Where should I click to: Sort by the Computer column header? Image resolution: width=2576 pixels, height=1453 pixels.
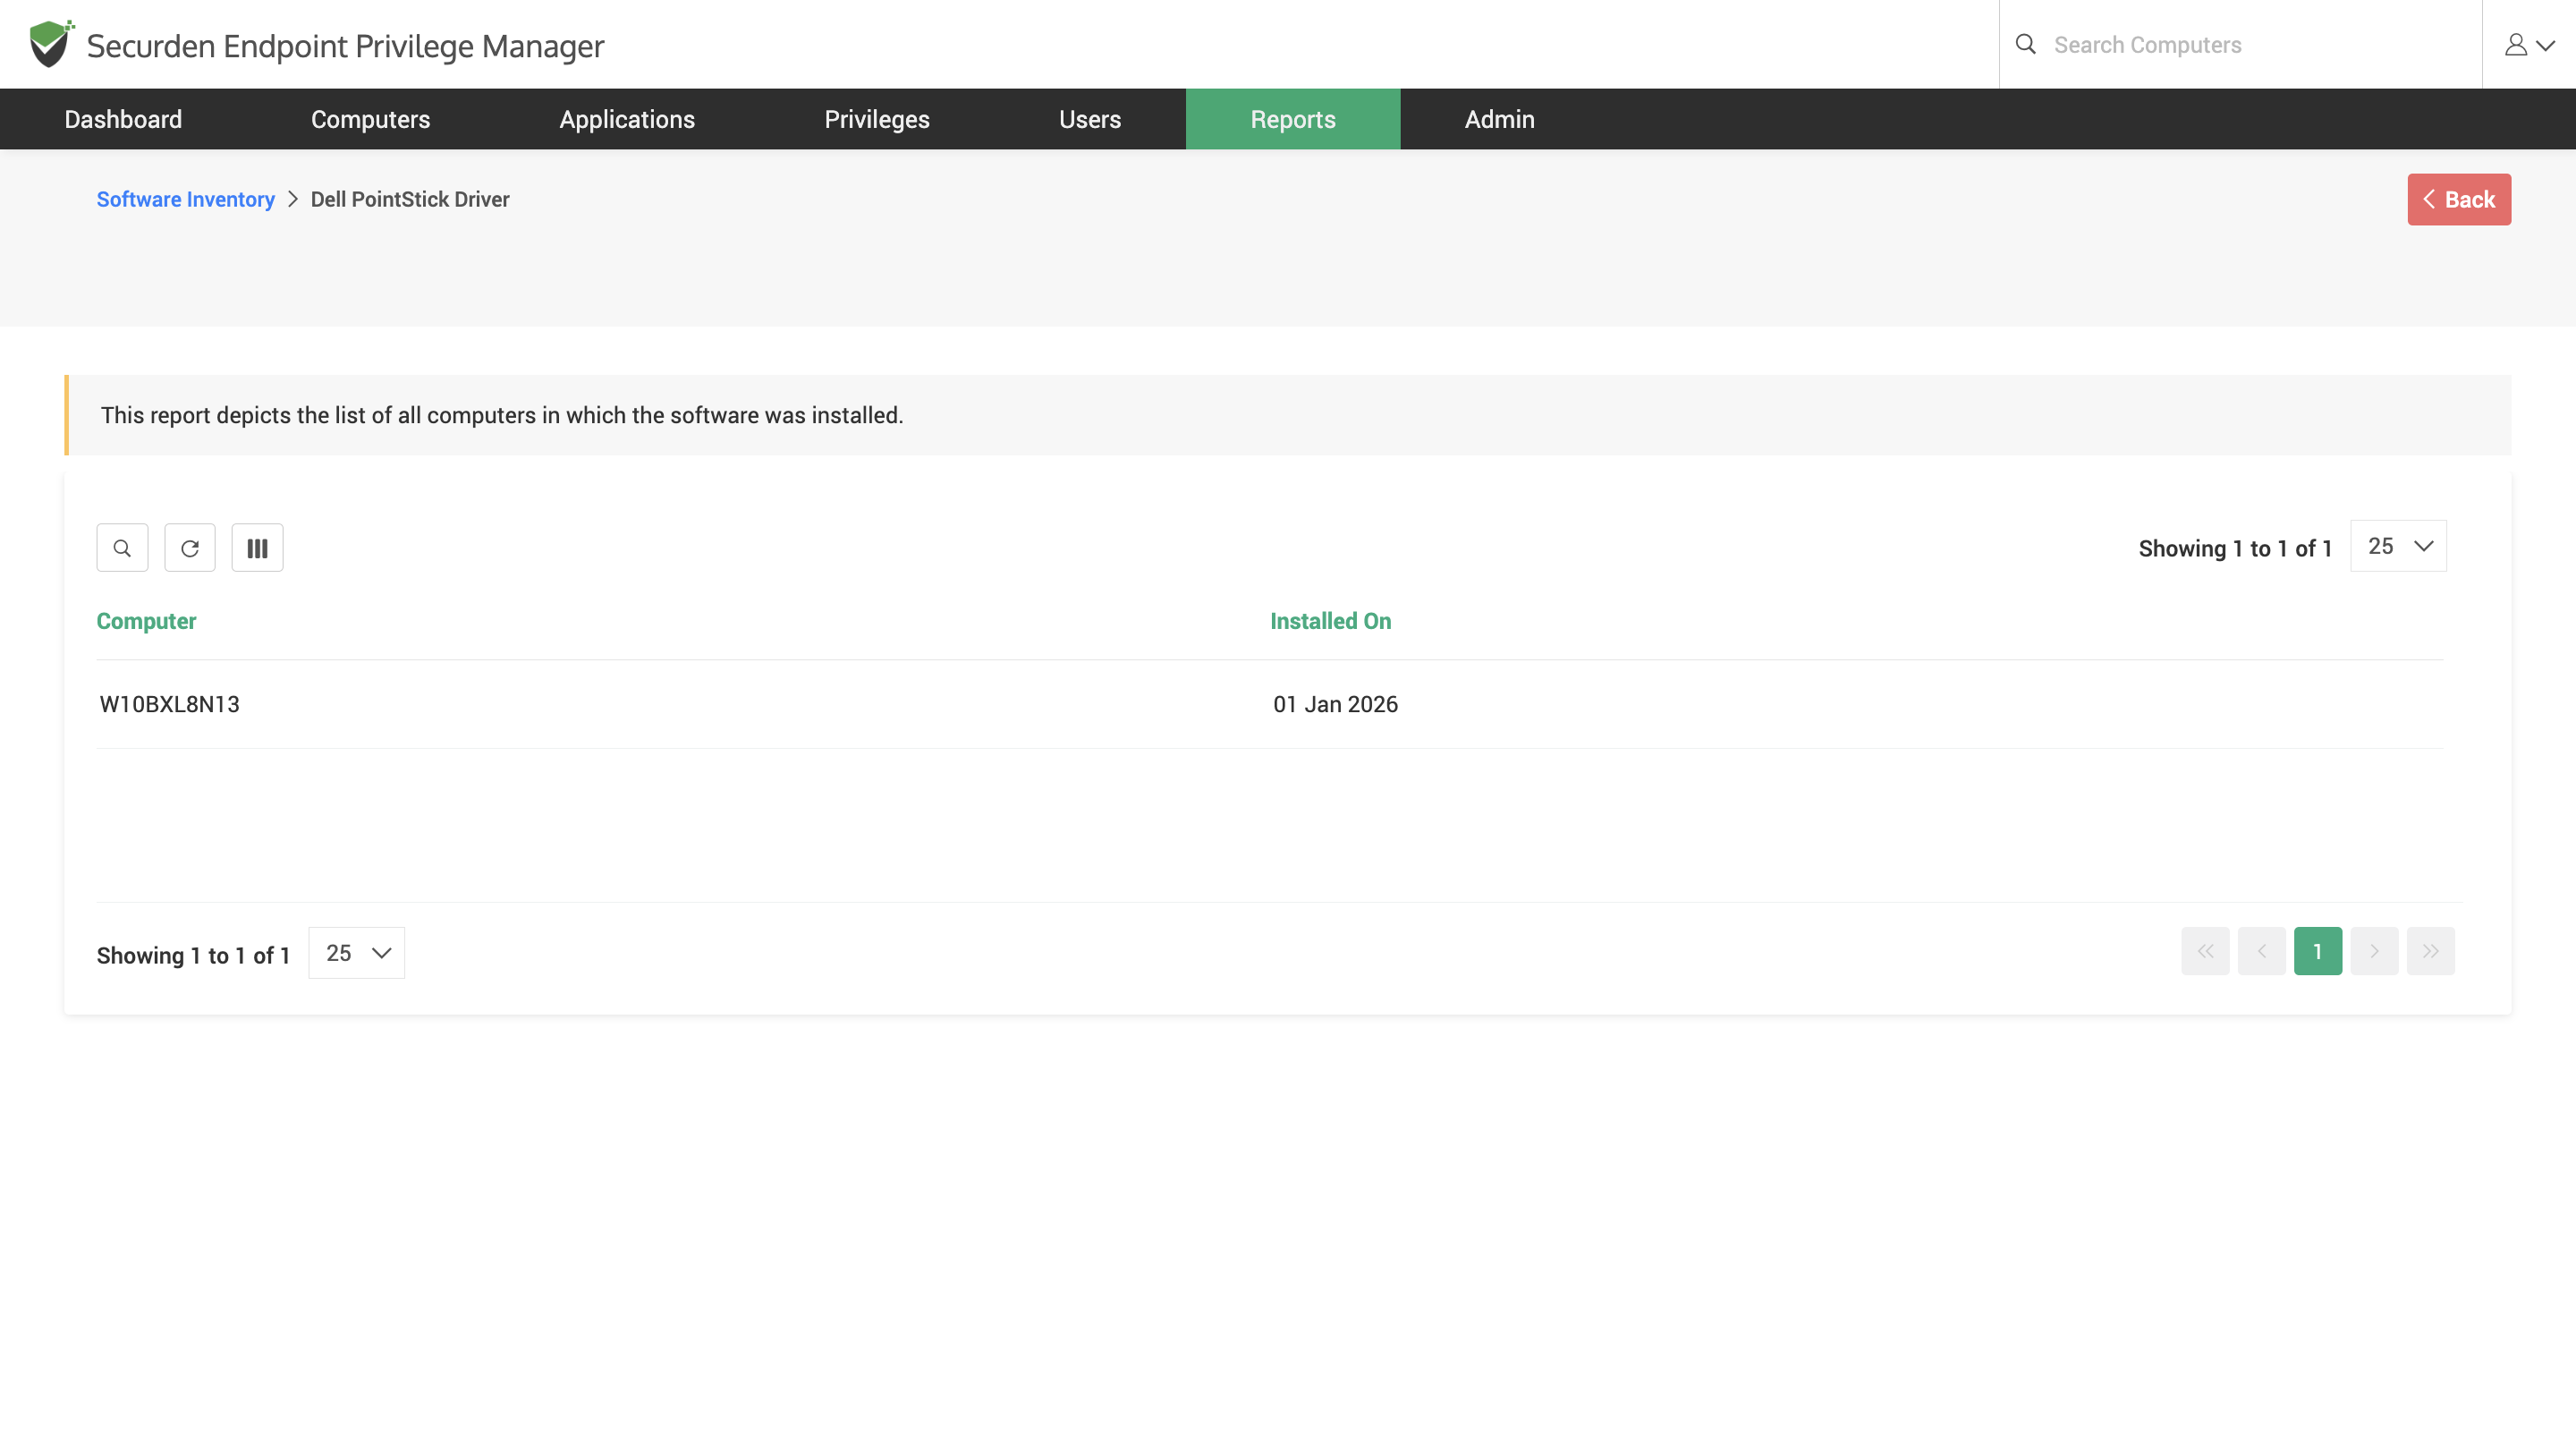(x=146, y=621)
